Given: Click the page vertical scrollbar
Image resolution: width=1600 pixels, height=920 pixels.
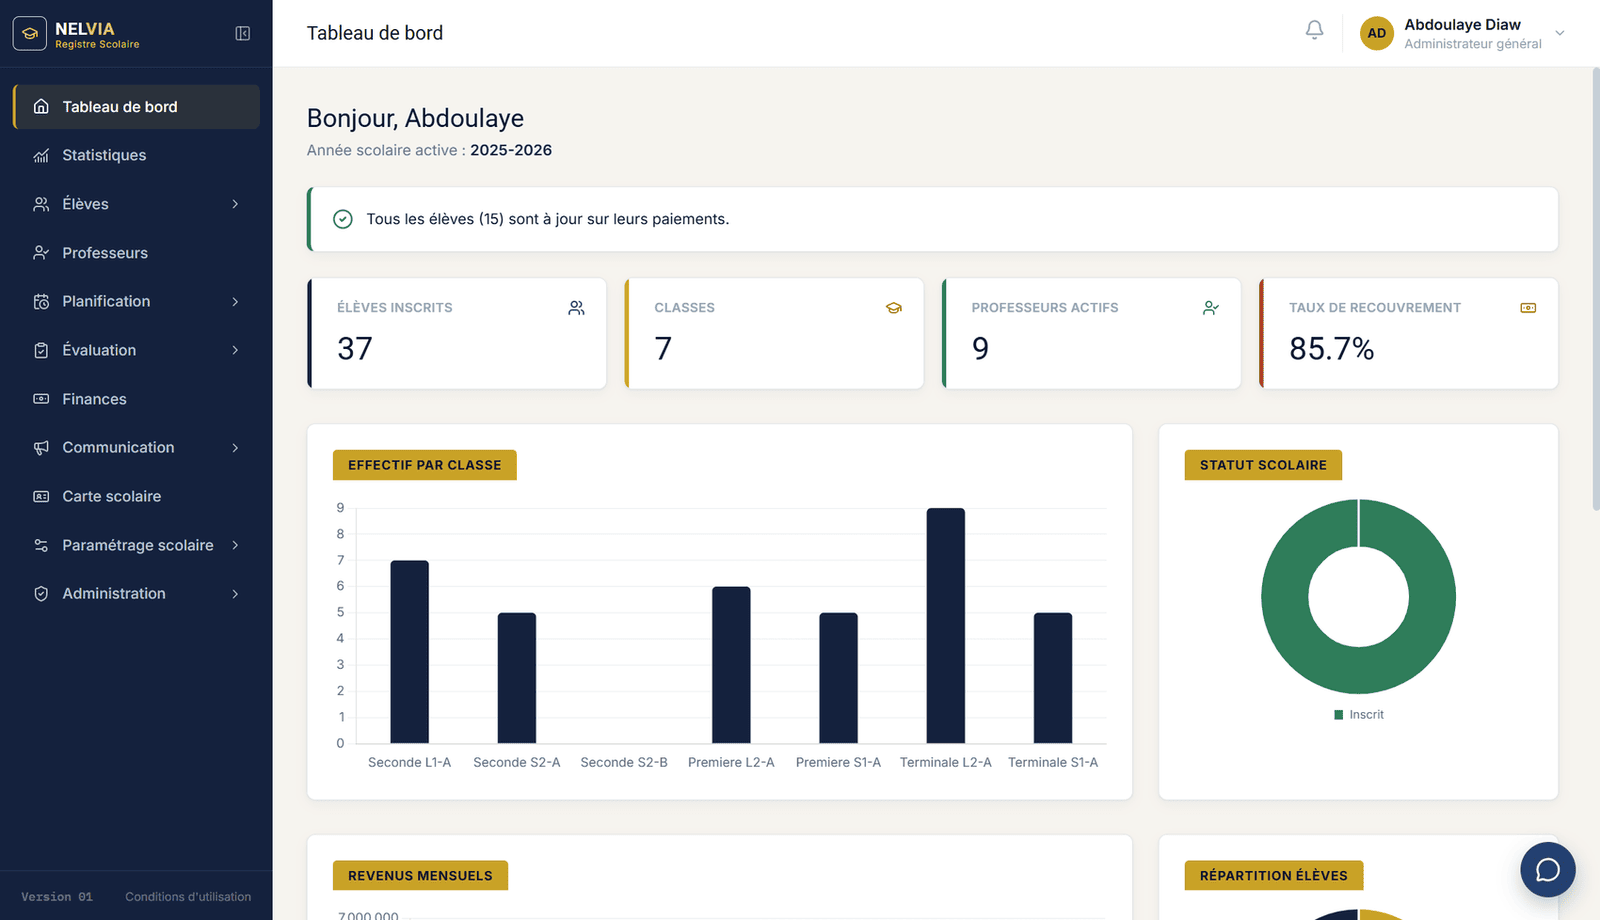Looking at the screenshot, I should 1596,290.
